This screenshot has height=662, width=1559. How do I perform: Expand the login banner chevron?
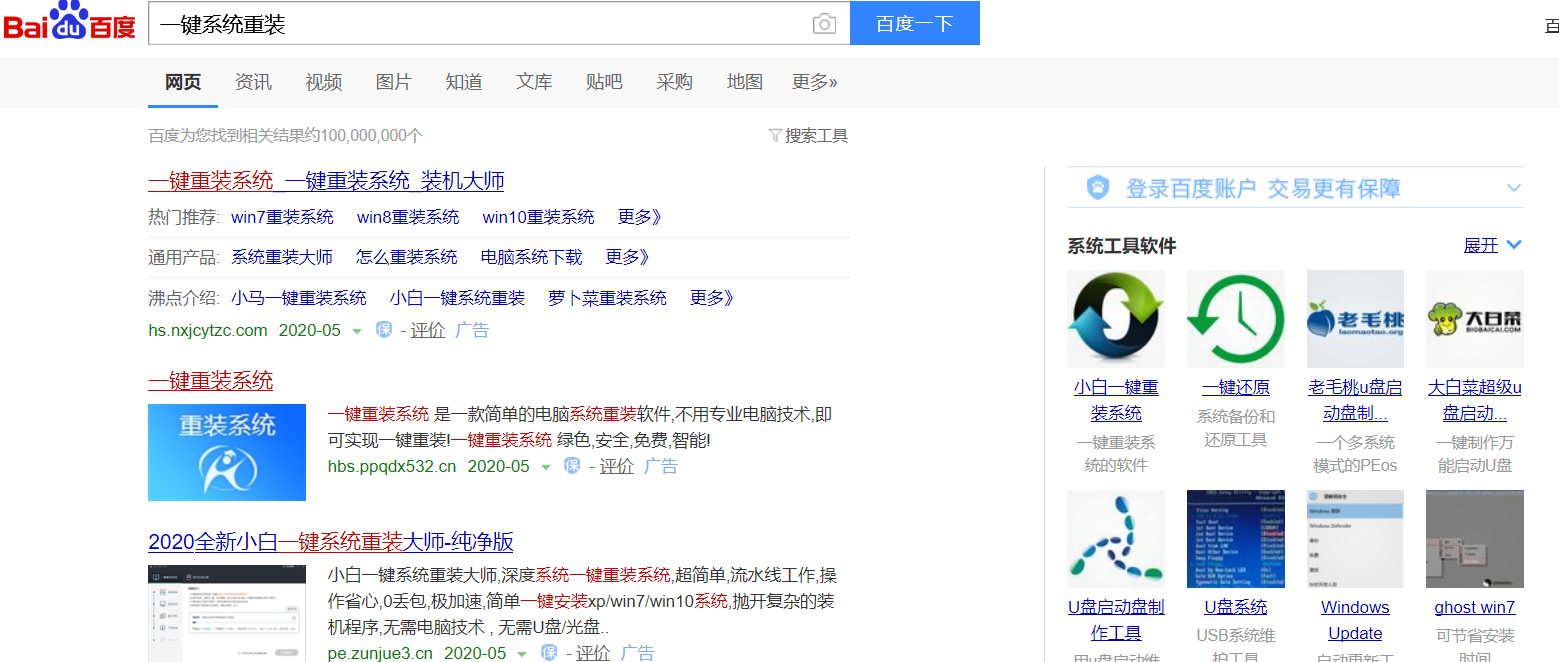pos(1513,188)
